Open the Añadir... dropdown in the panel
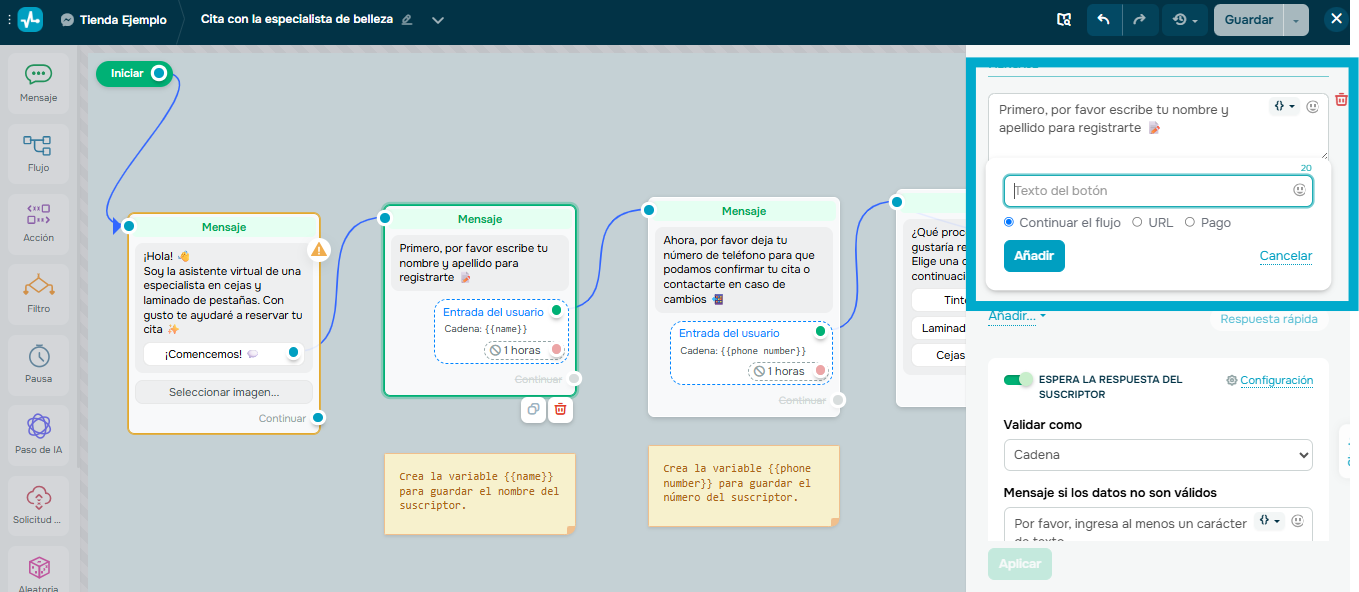 click(x=1017, y=316)
